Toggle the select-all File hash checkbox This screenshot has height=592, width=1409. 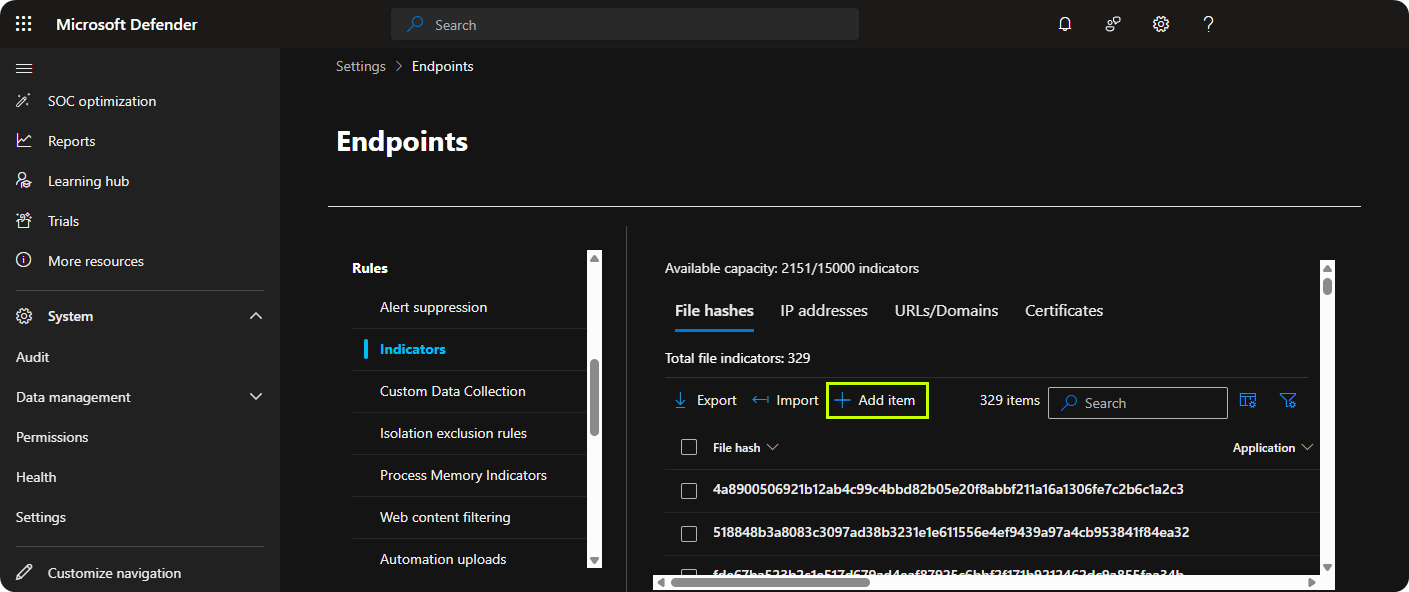click(x=689, y=447)
